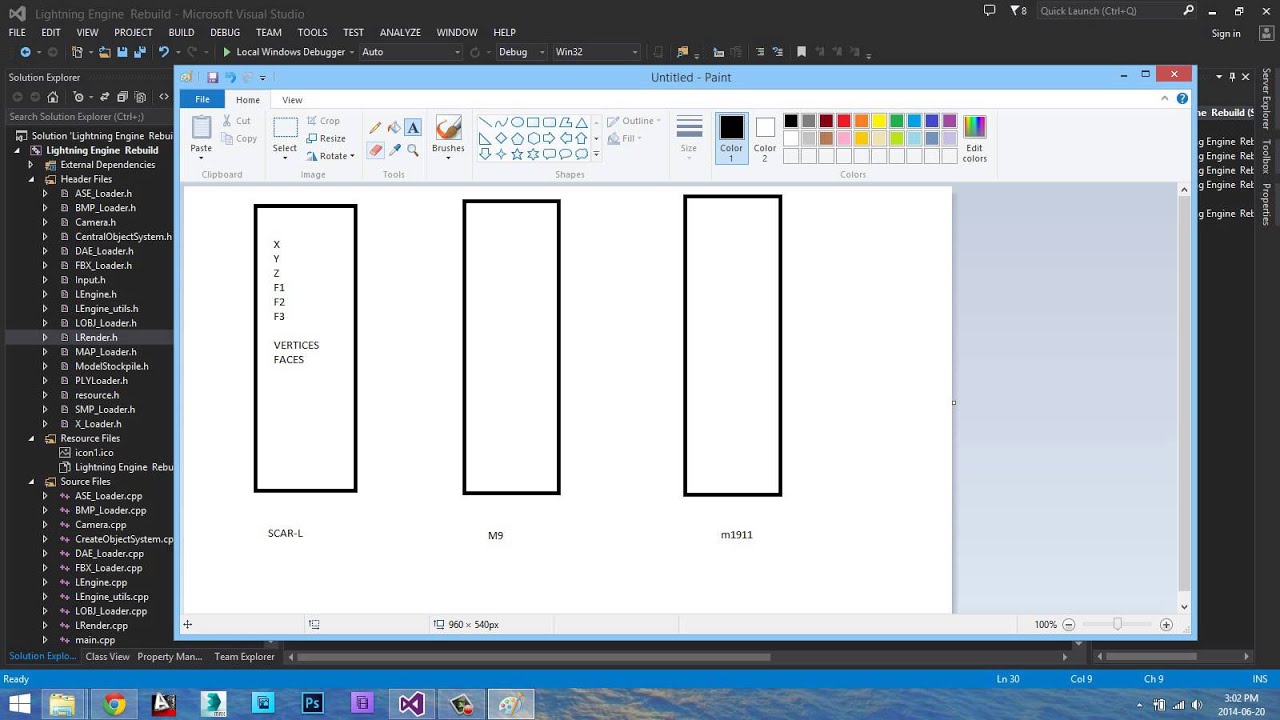Click Home icon in Solution Explorer toolbar
1280x720 pixels.
52,97
